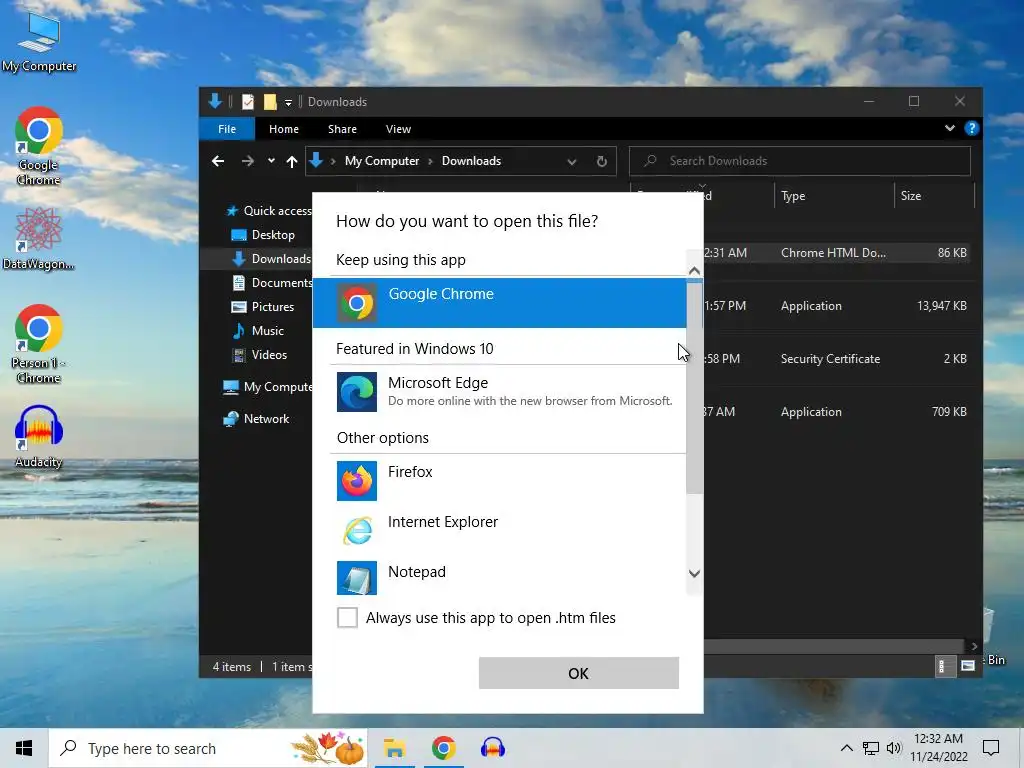Image resolution: width=1024 pixels, height=768 pixels.
Task: Select Network in the navigation pane
Action: [257, 419]
